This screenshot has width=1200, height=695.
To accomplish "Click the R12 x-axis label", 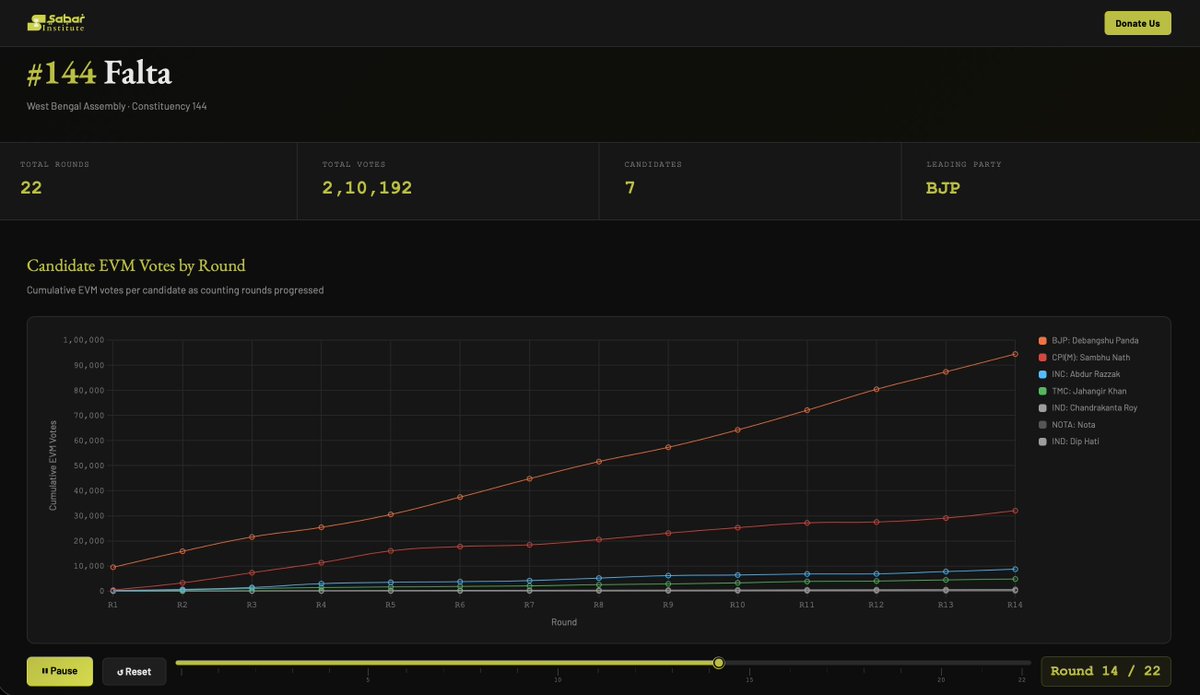I will (x=875, y=605).
